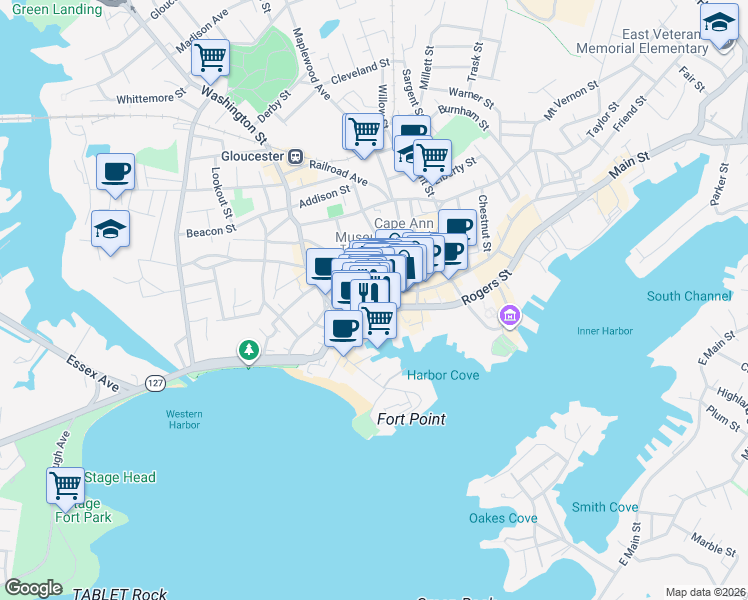Open the Google logo link
The height and width of the screenshot is (600, 748).
click(34, 588)
